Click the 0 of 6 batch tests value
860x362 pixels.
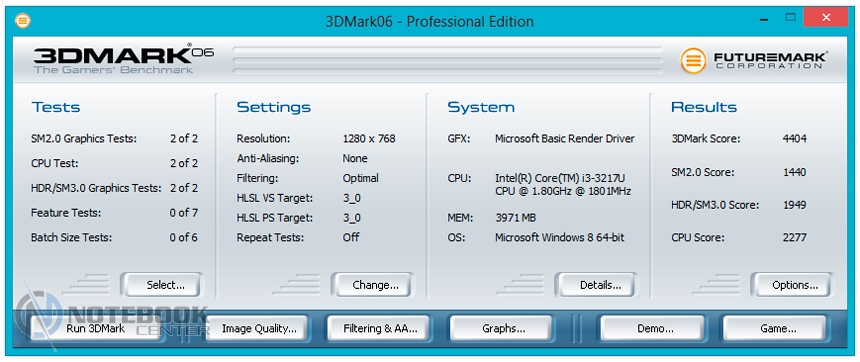click(184, 237)
